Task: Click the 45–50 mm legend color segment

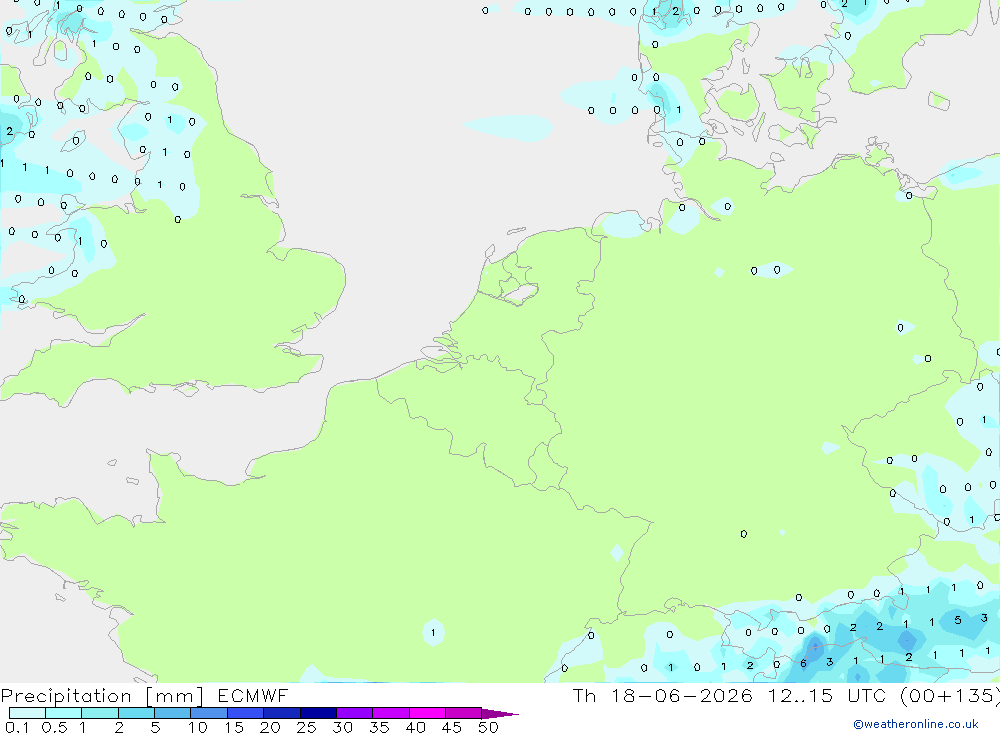Action: 464,713
